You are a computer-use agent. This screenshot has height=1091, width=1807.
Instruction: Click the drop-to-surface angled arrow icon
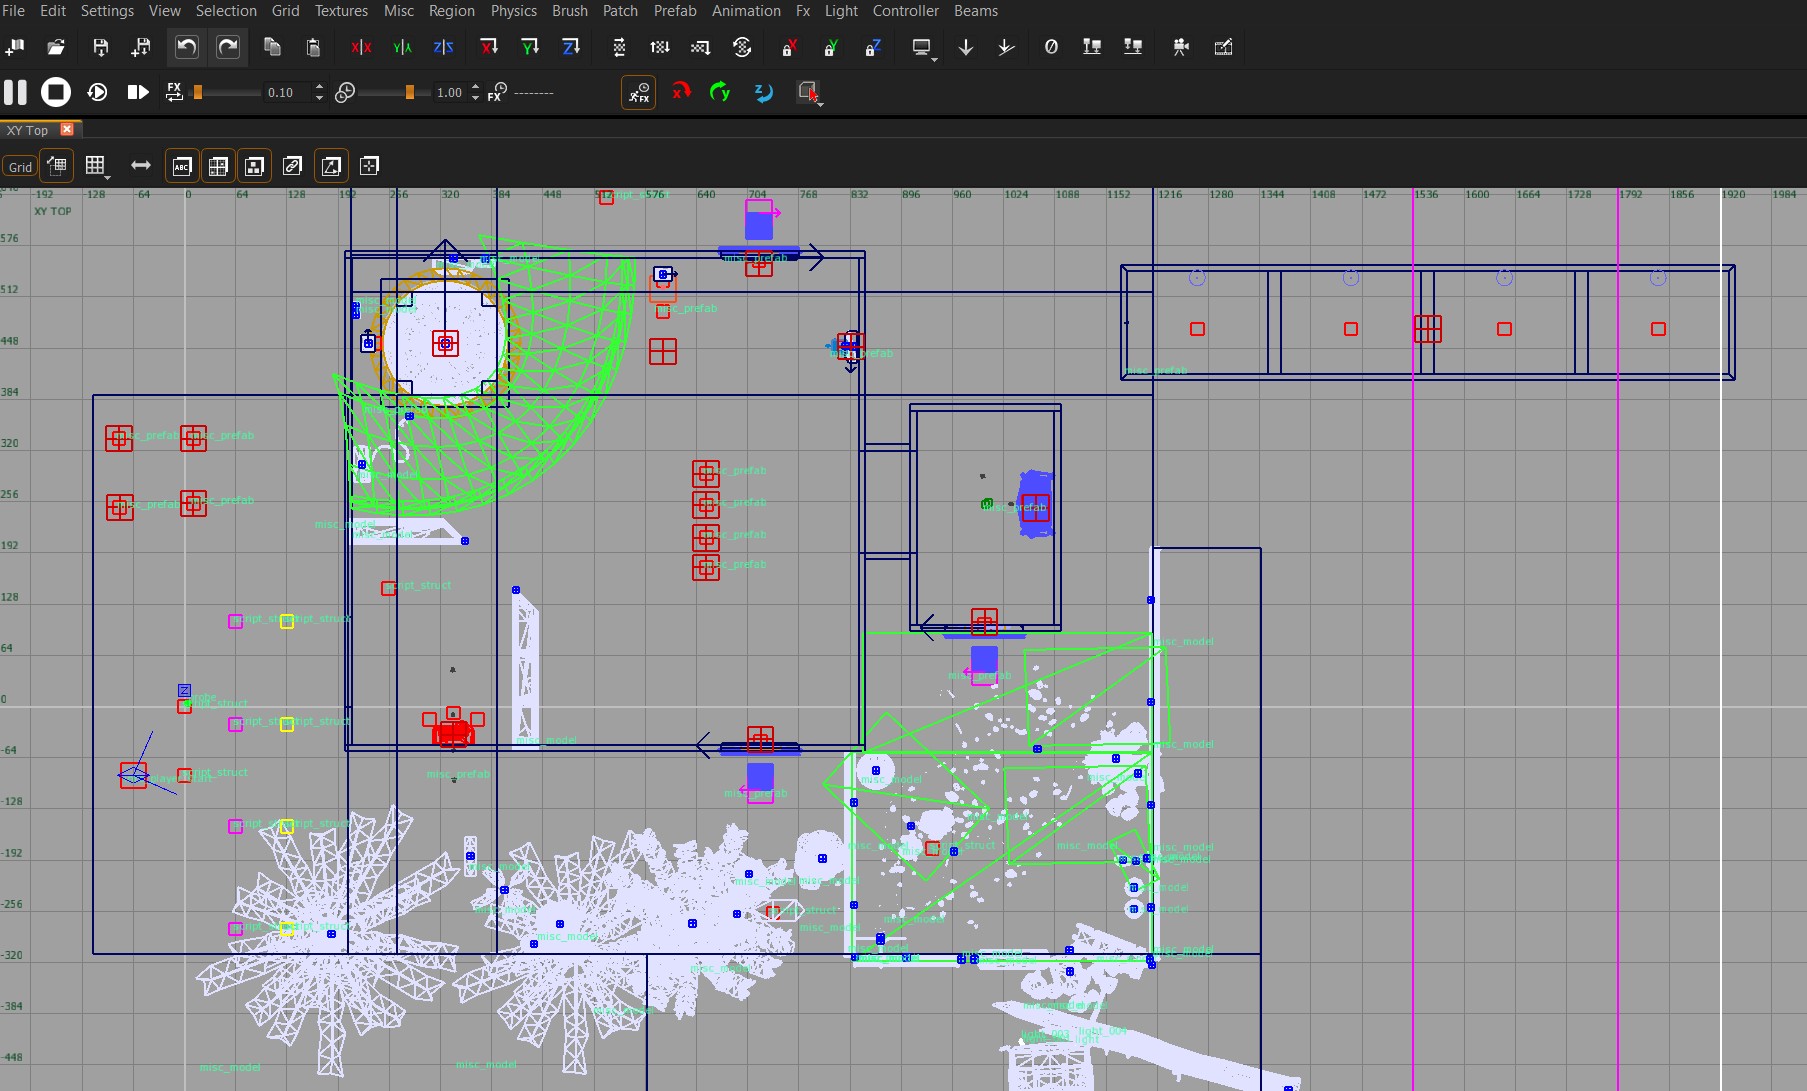[1006, 47]
